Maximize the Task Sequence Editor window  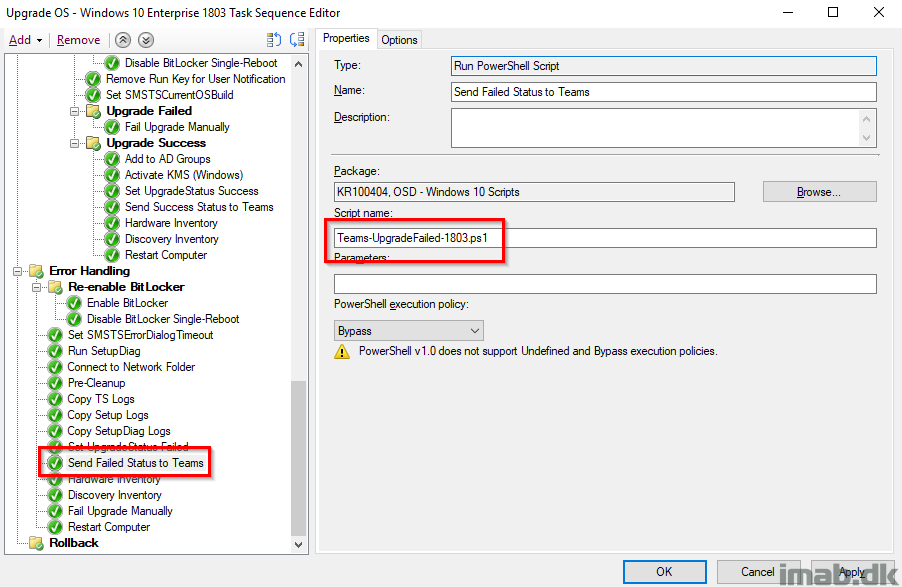pyautogui.click(x=833, y=12)
